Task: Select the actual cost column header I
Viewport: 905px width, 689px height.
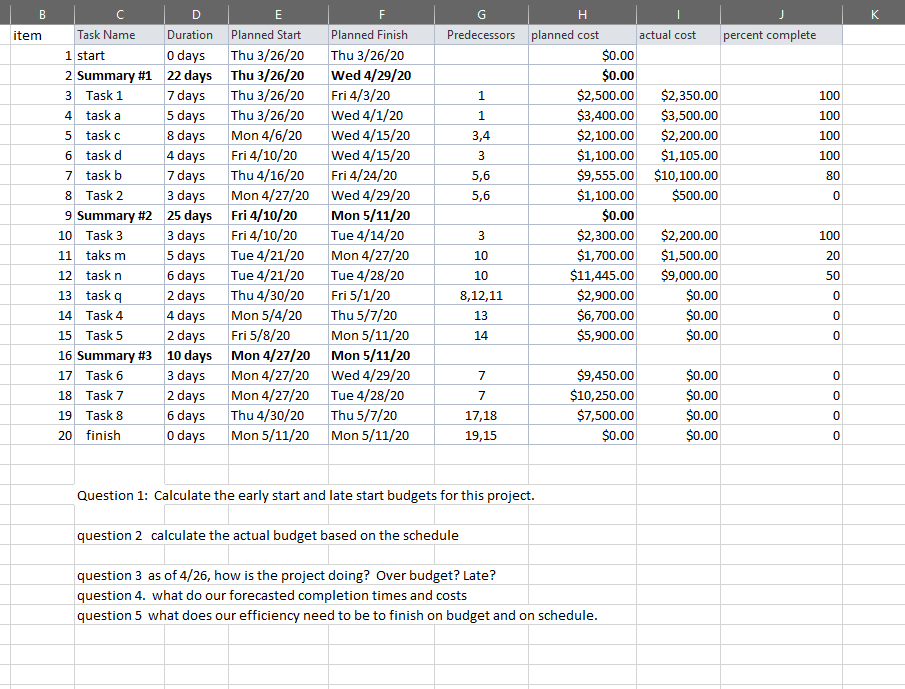Action: (x=678, y=13)
